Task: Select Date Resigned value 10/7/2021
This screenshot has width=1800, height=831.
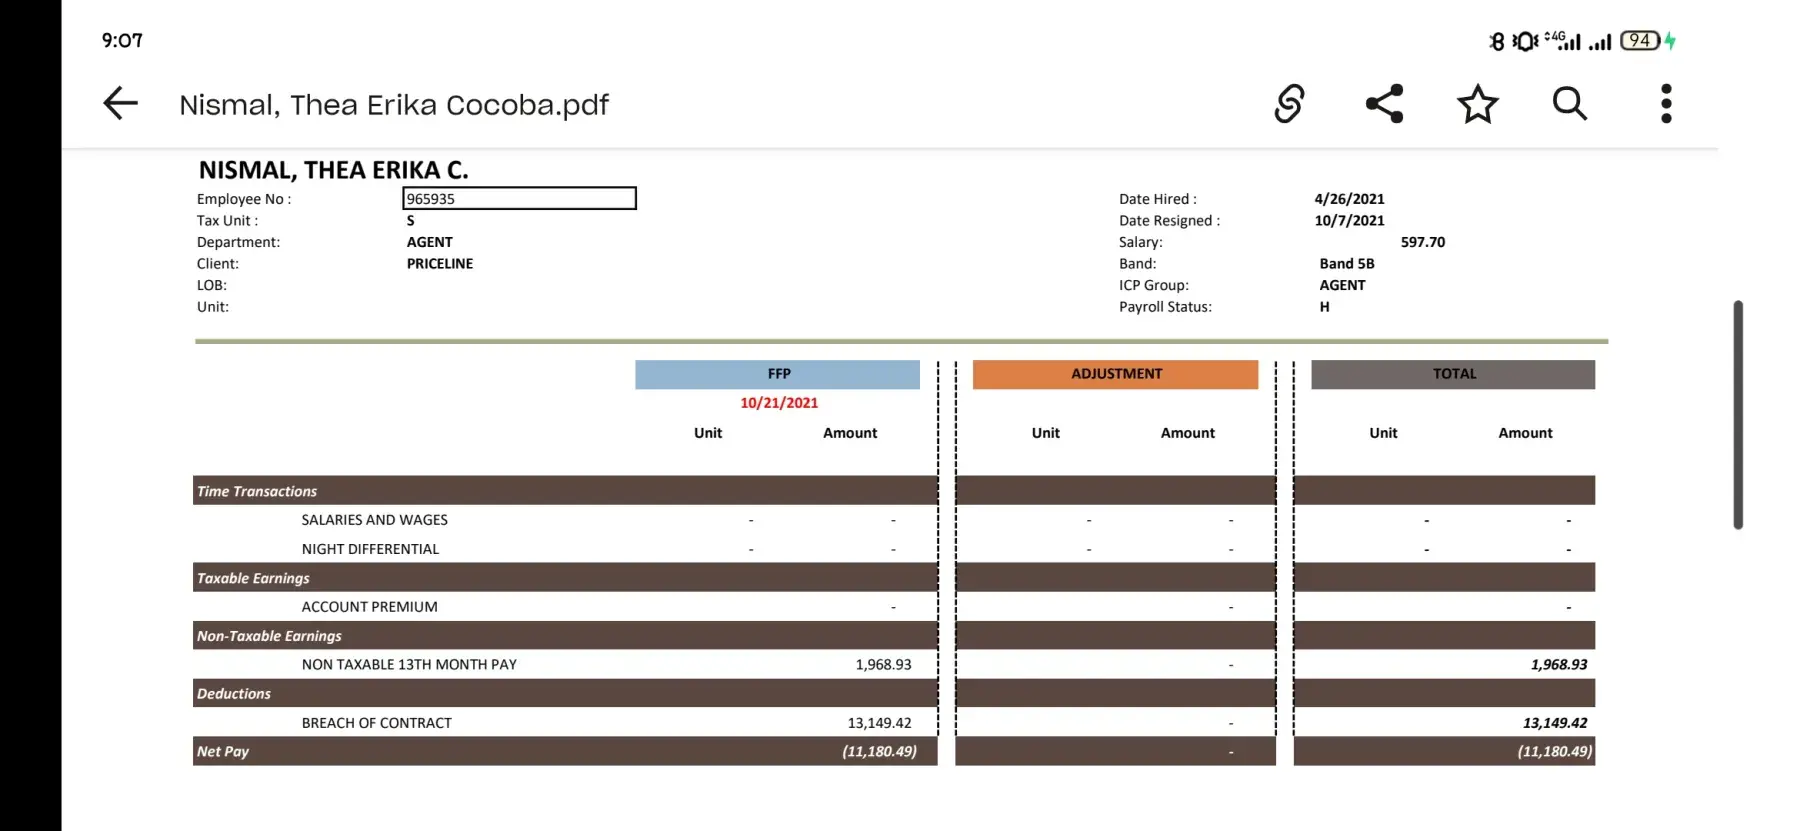Action: click(x=1349, y=221)
